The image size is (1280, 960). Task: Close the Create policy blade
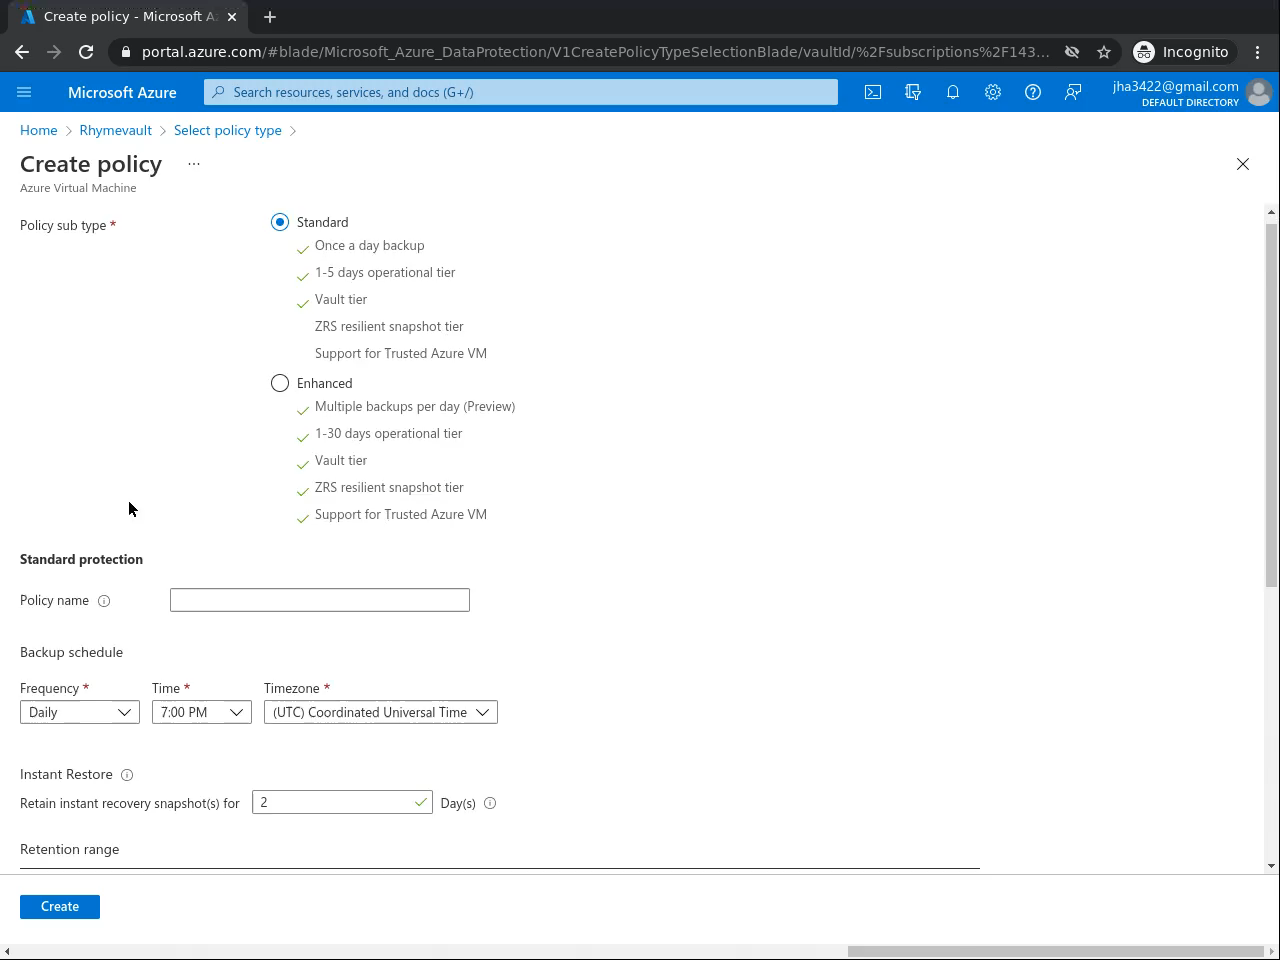pos(1243,164)
